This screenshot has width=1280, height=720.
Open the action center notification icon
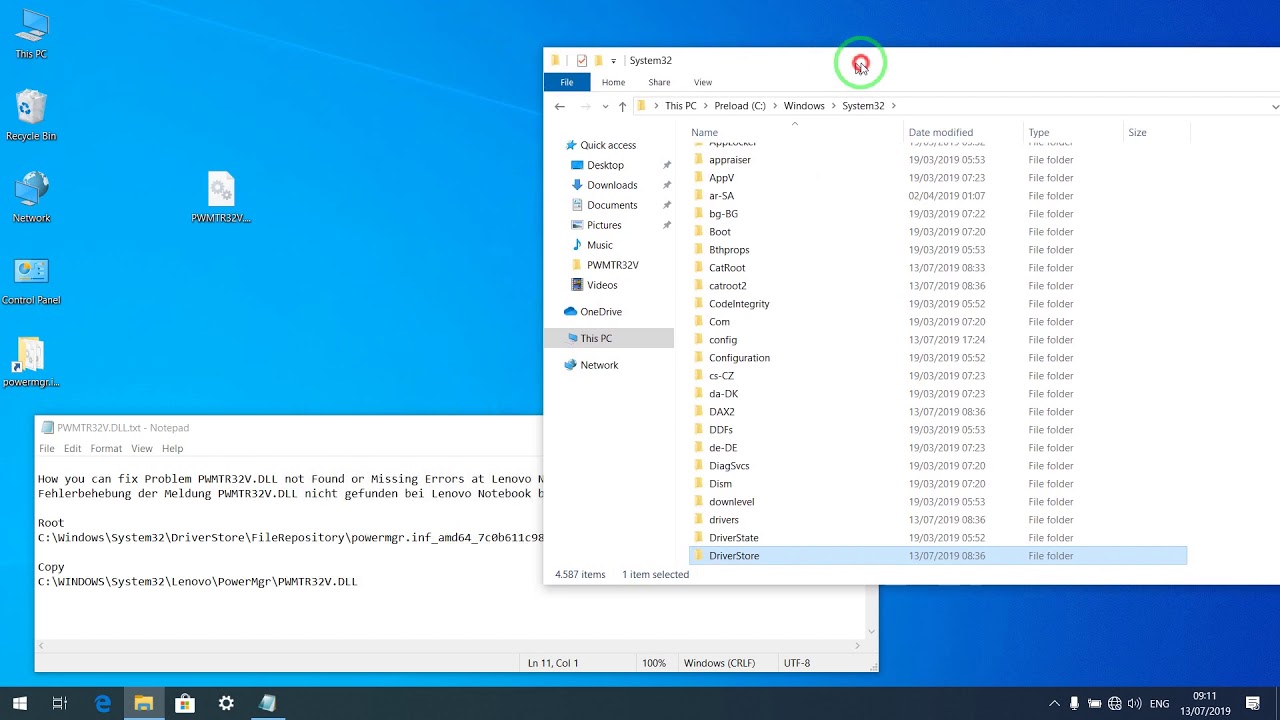coord(1252,704)
